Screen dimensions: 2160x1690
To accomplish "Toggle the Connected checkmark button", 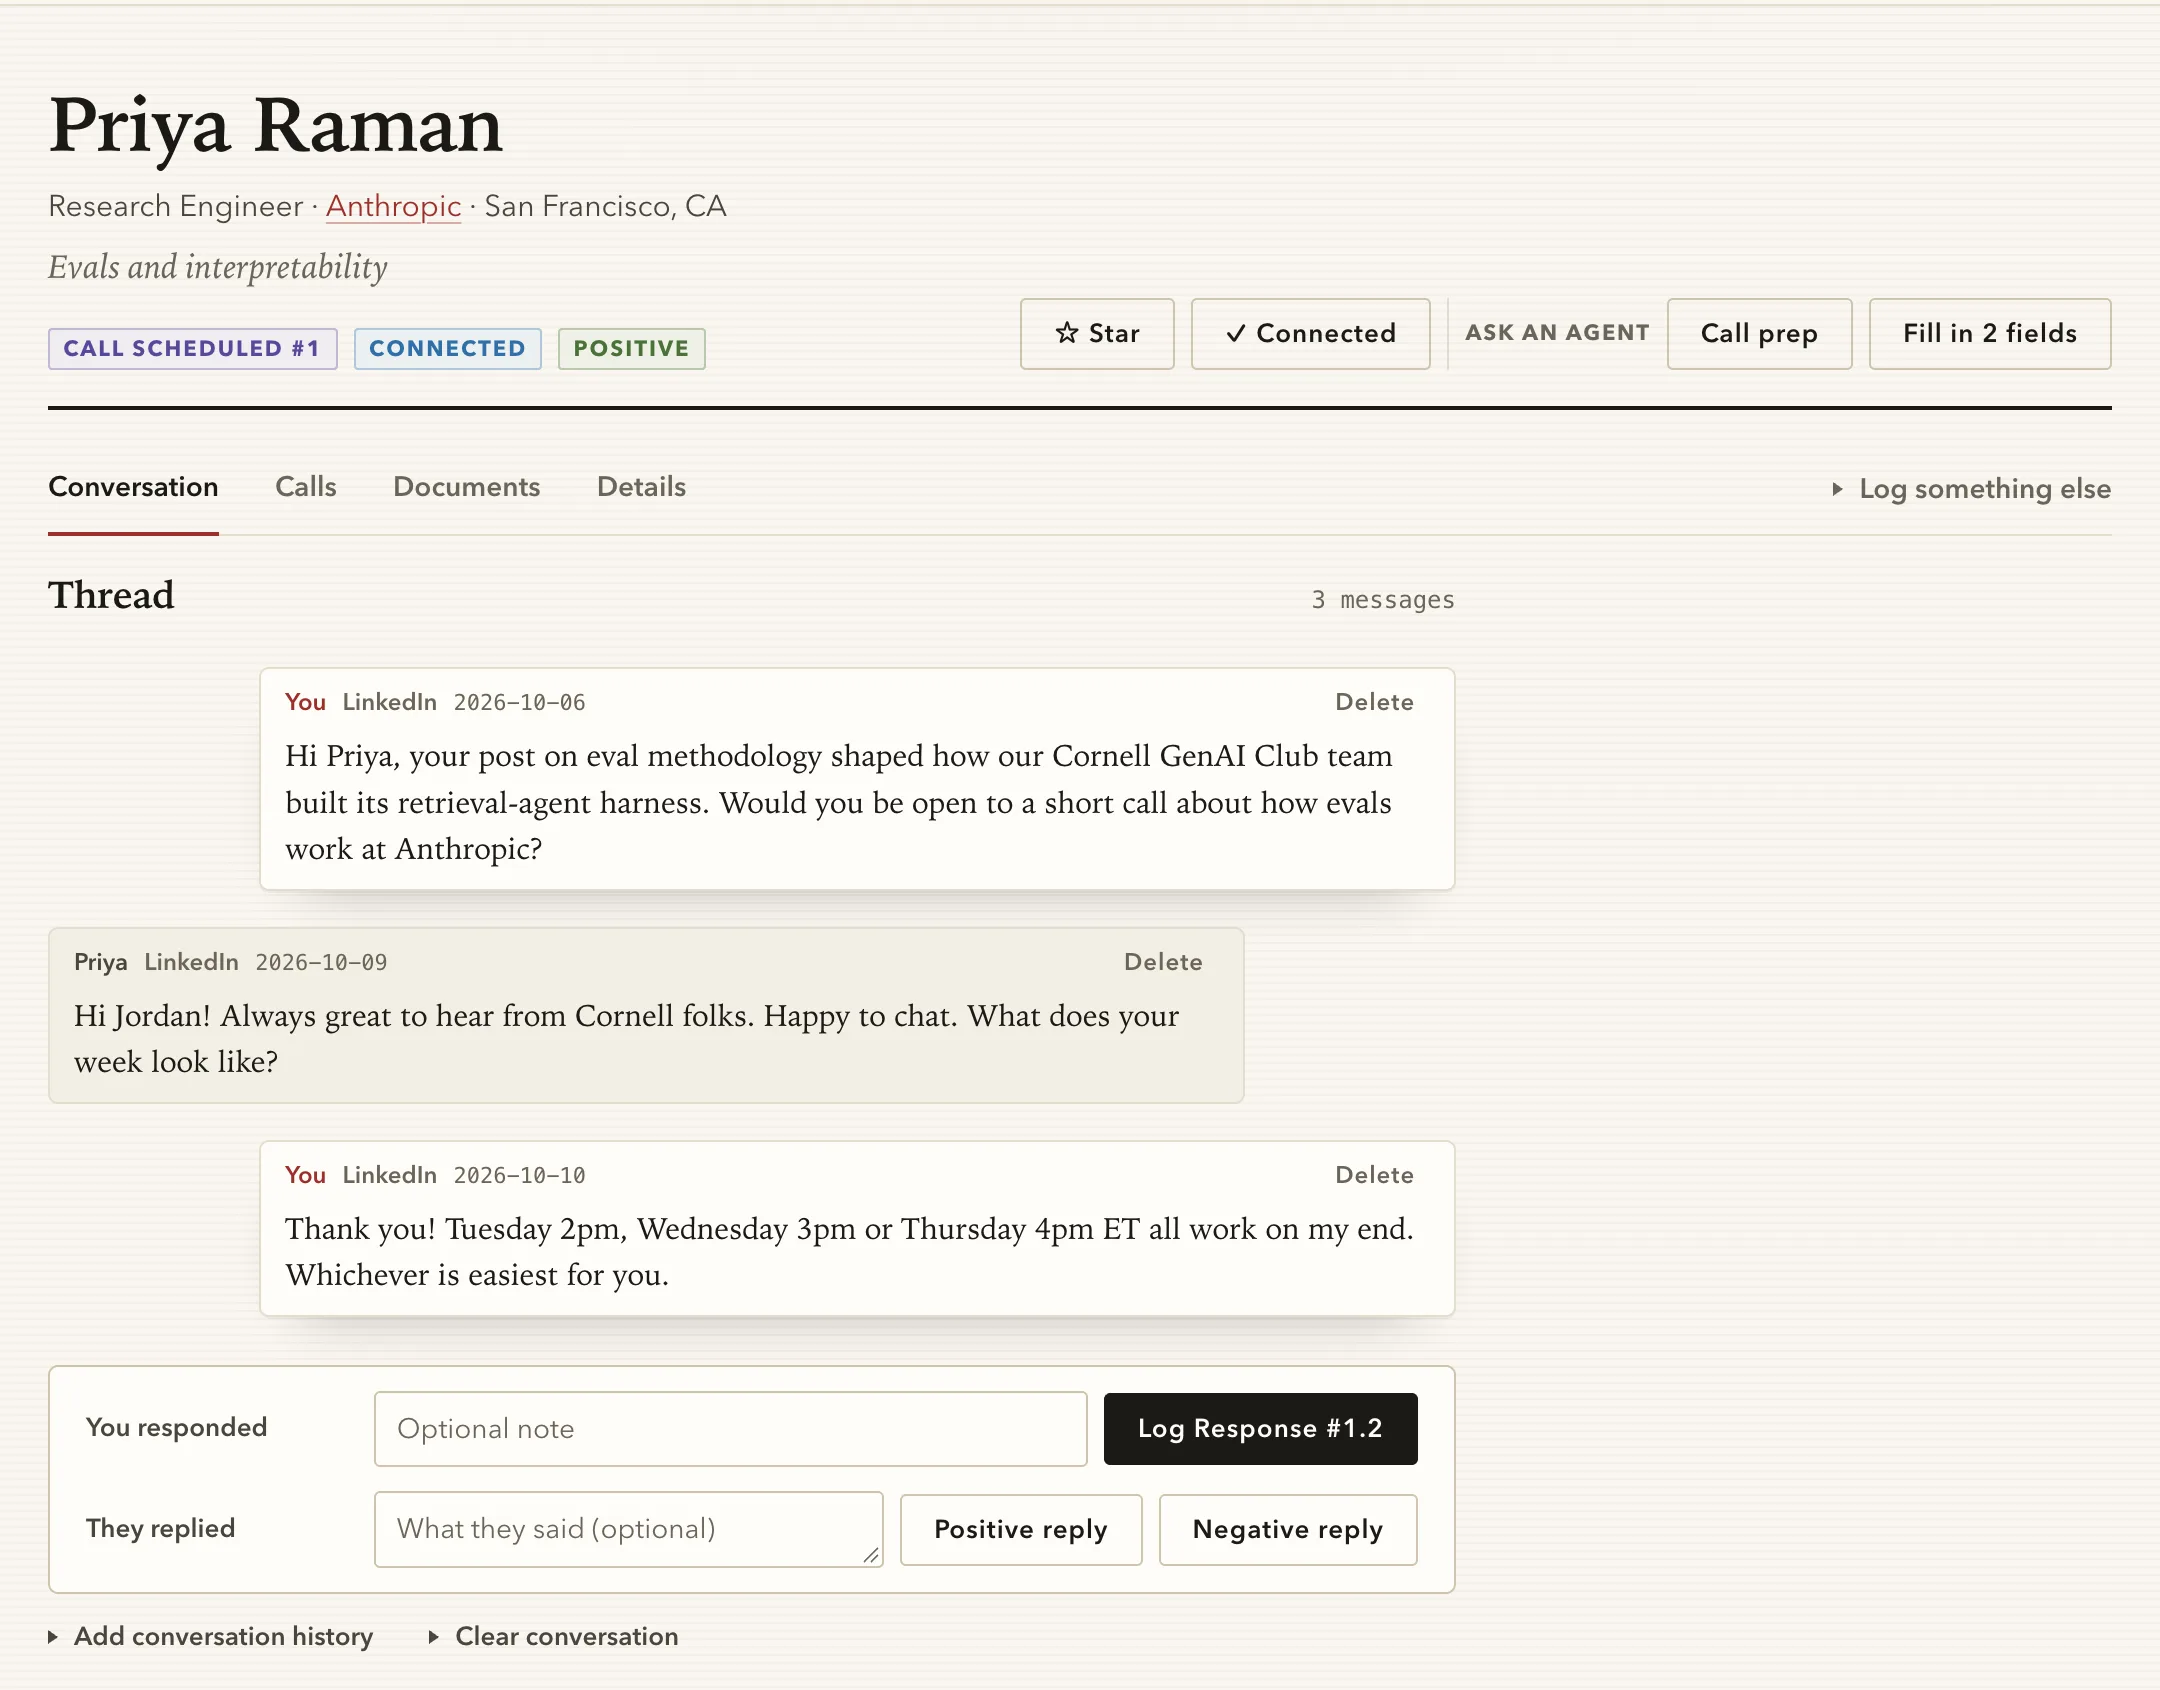I will [1310, 333].
